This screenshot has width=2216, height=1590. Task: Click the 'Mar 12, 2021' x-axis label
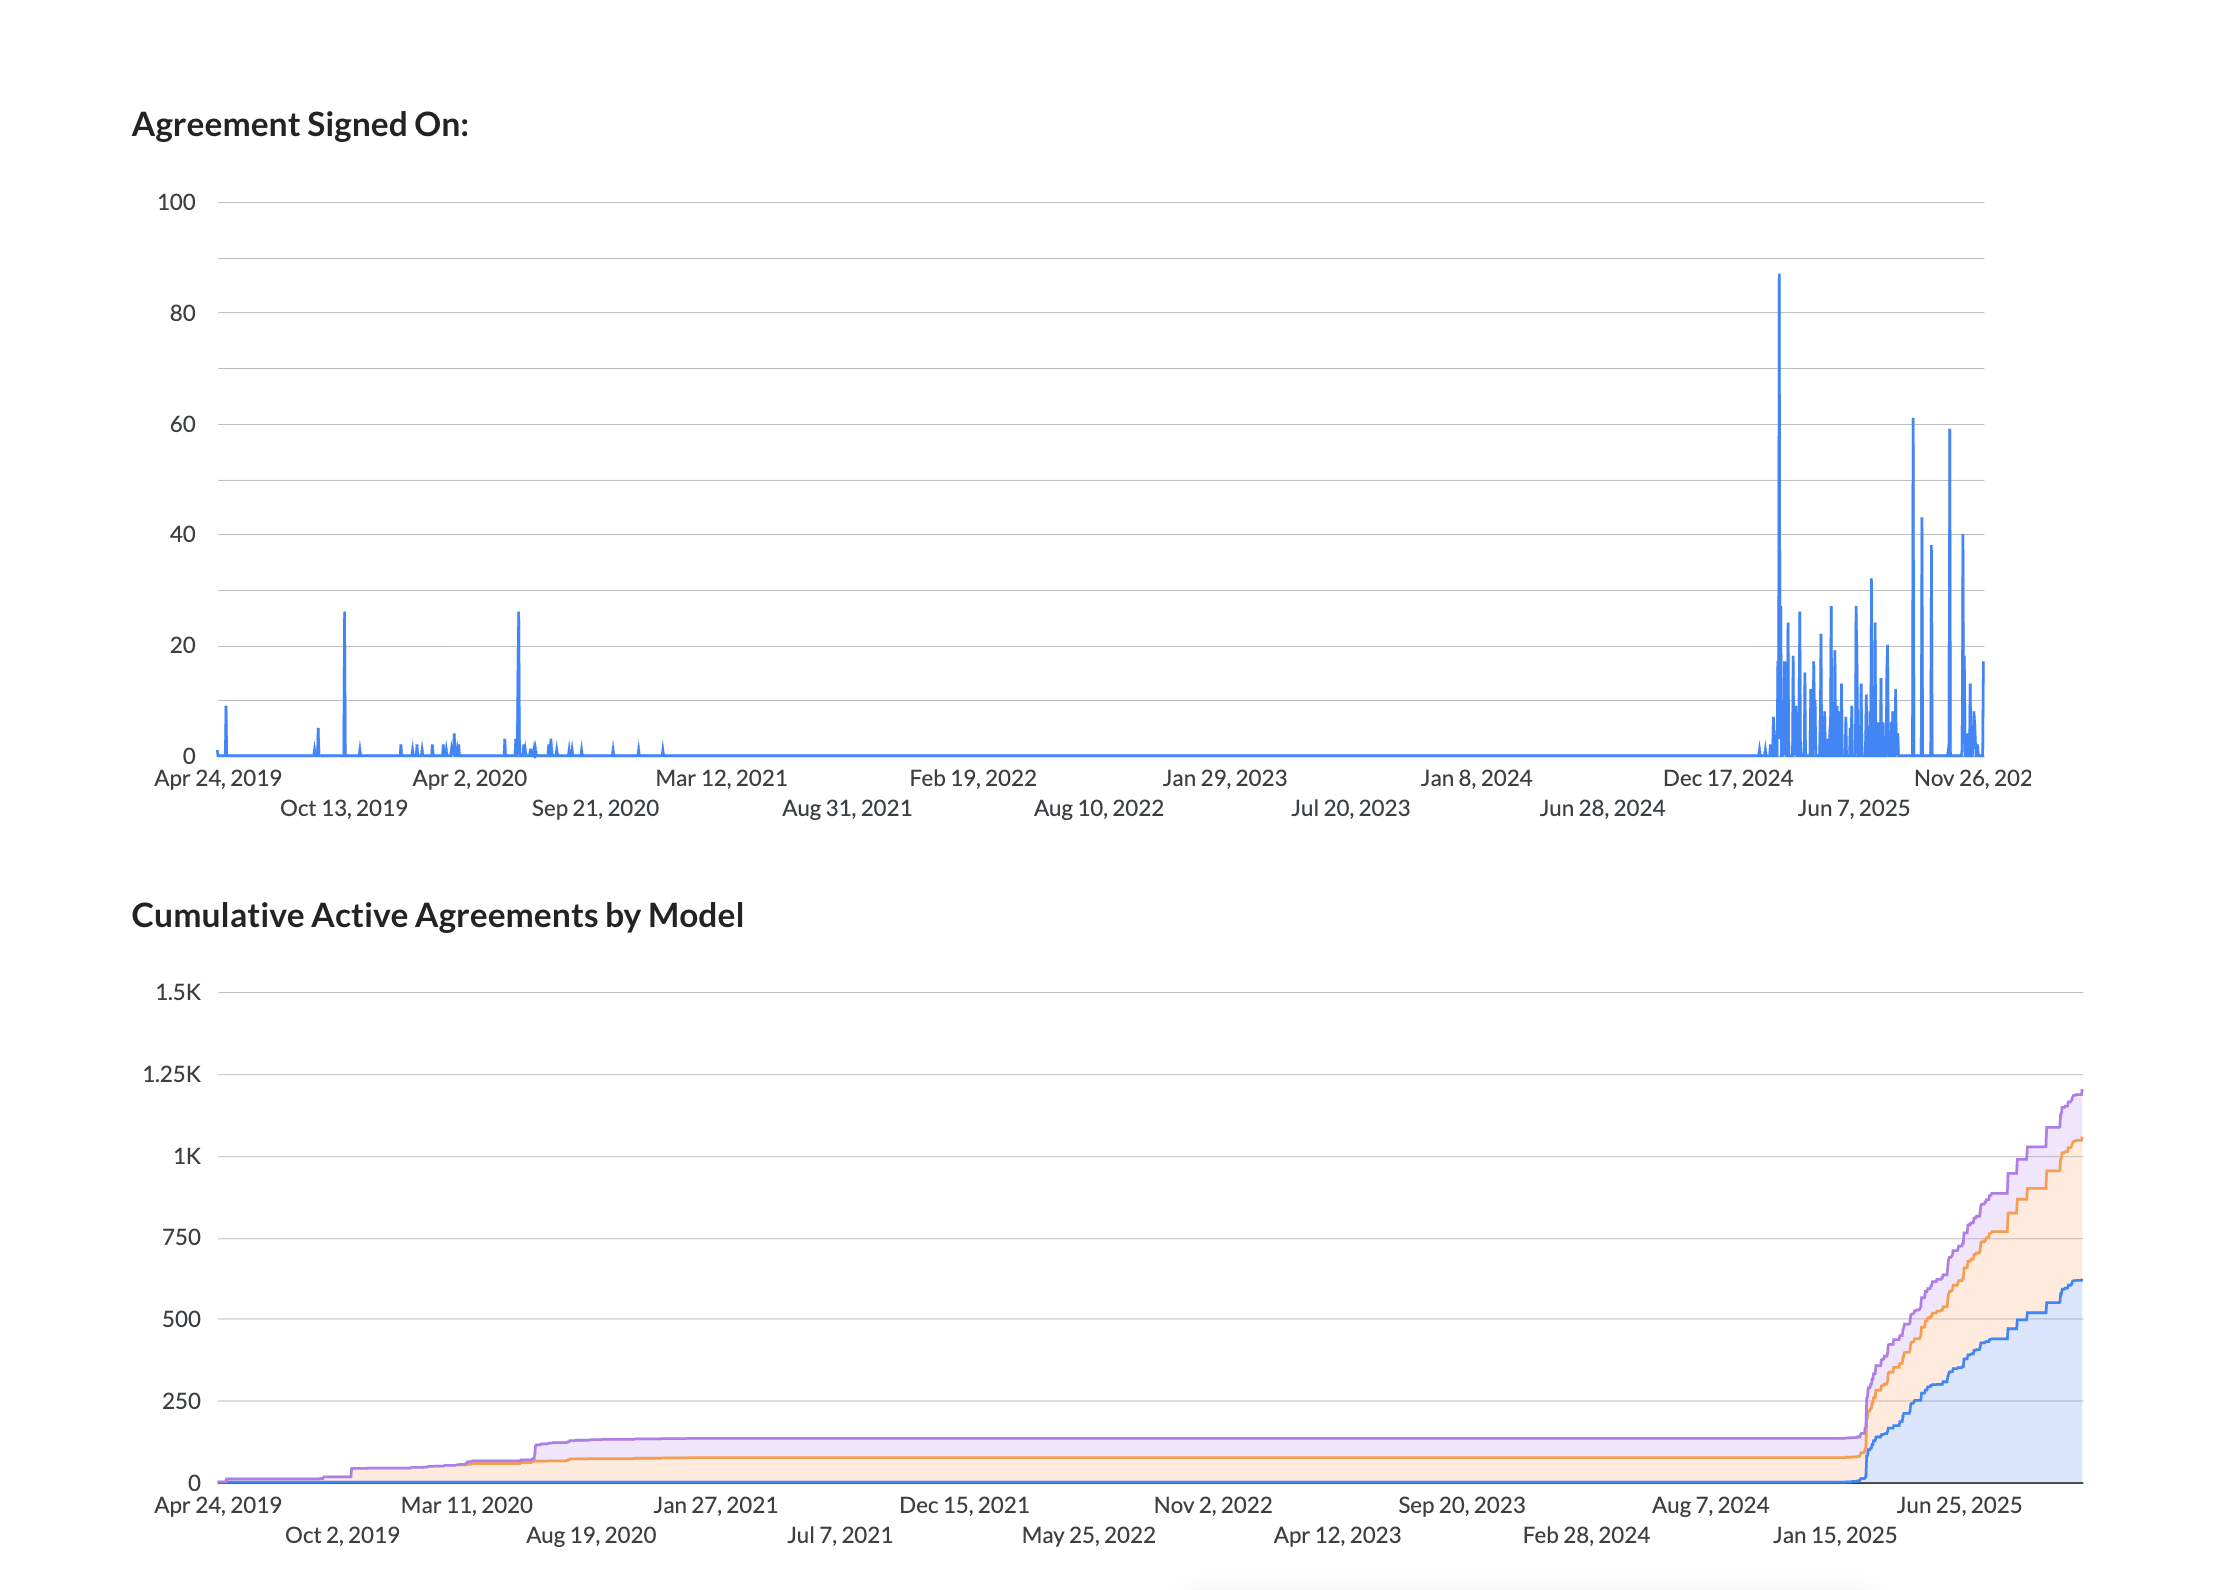pos(721,778)
